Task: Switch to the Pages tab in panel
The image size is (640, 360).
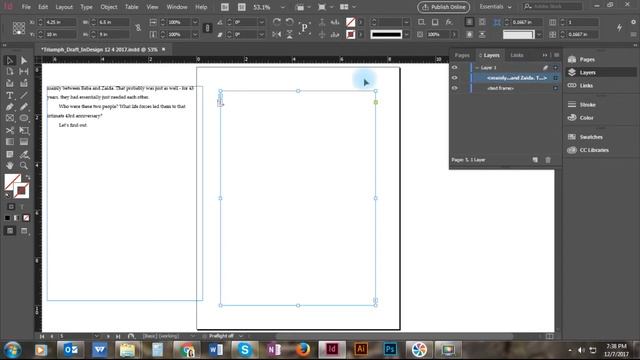Action: click(x=462, y=55)
